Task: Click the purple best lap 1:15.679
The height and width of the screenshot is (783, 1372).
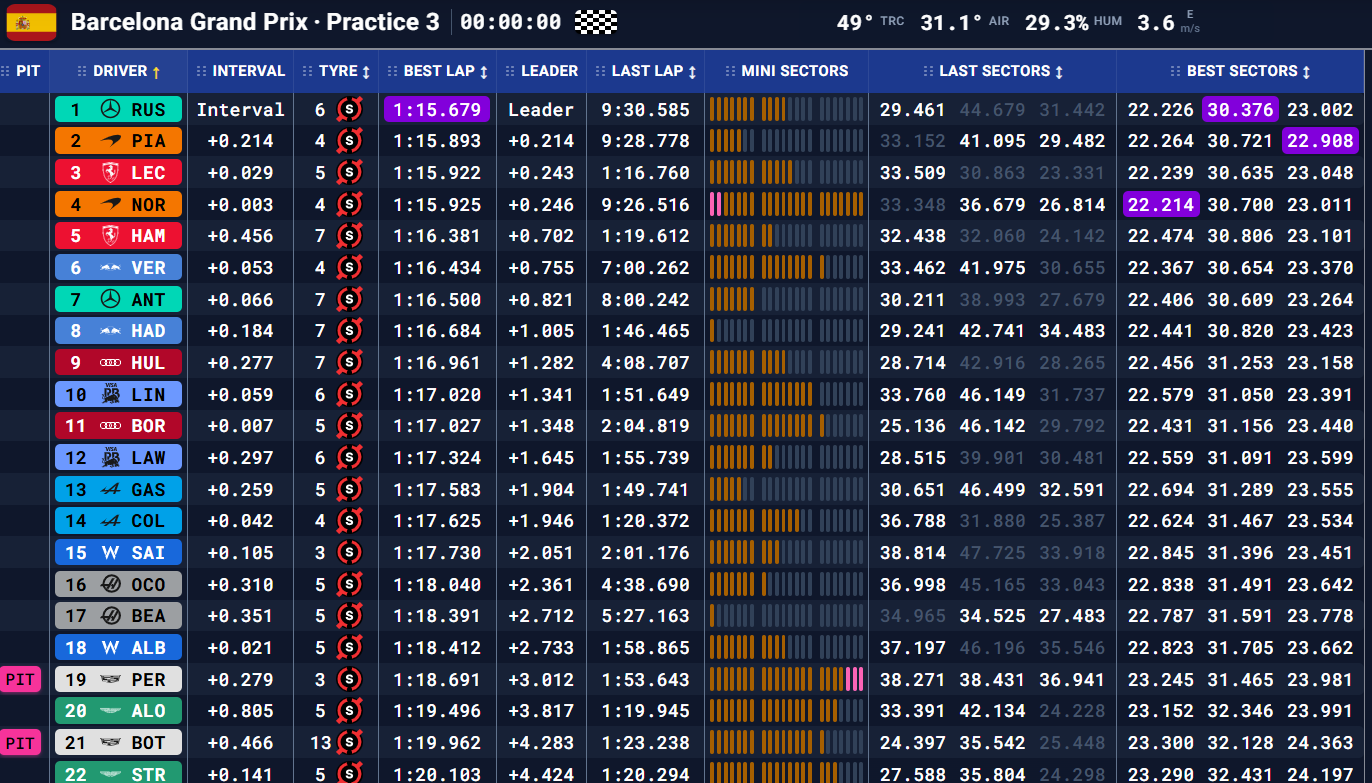Action: pyautogui.click(x=437, y=109)
